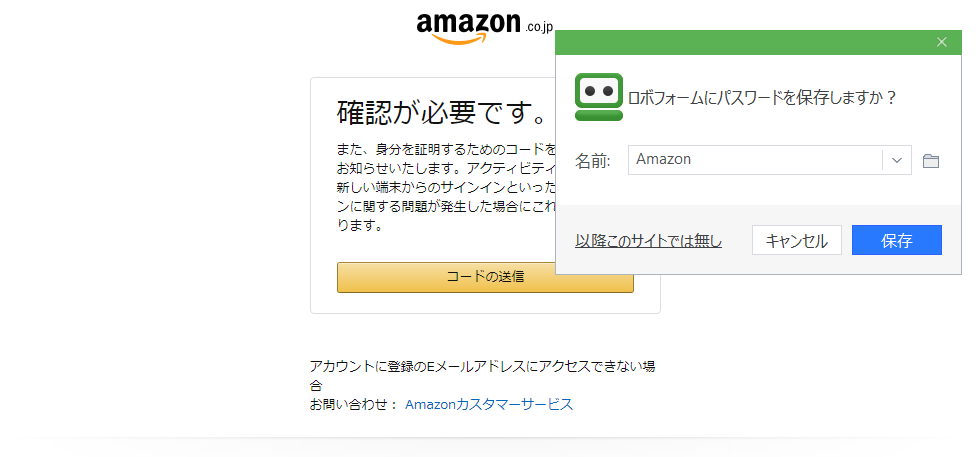This screenshot has height=457, width=979.
Task: Choose 以降このサイトでは無し link
Action: (648, 241)
